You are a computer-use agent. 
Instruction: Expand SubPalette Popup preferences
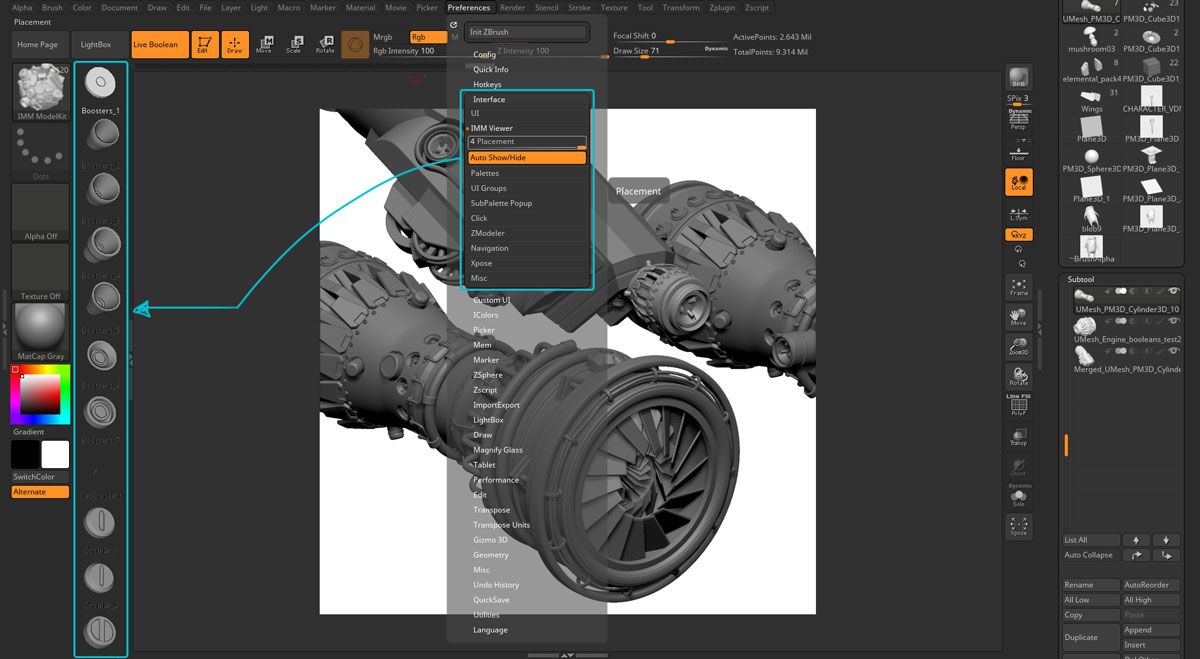click(501, 203)
